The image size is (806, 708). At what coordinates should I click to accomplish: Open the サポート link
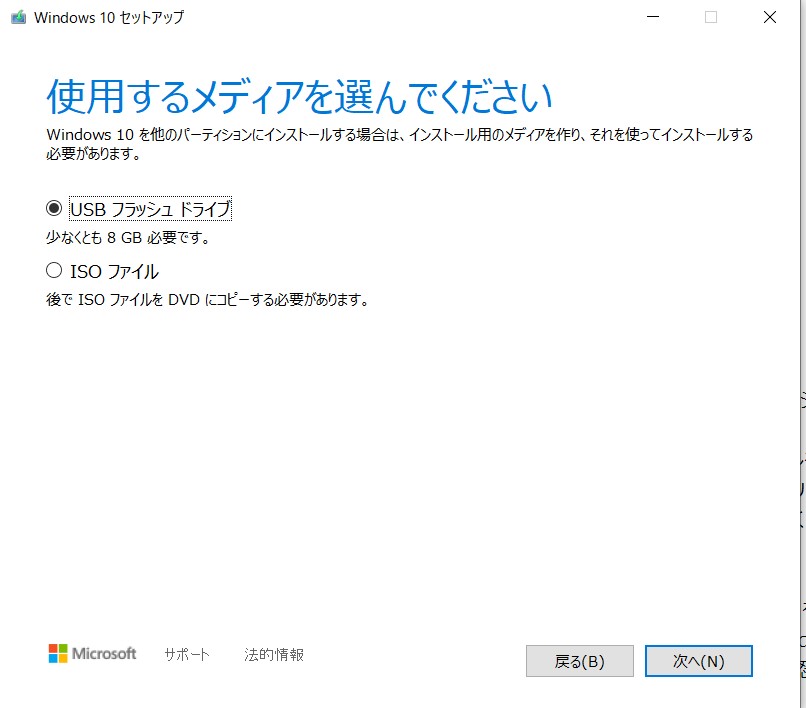coord(187,654)
